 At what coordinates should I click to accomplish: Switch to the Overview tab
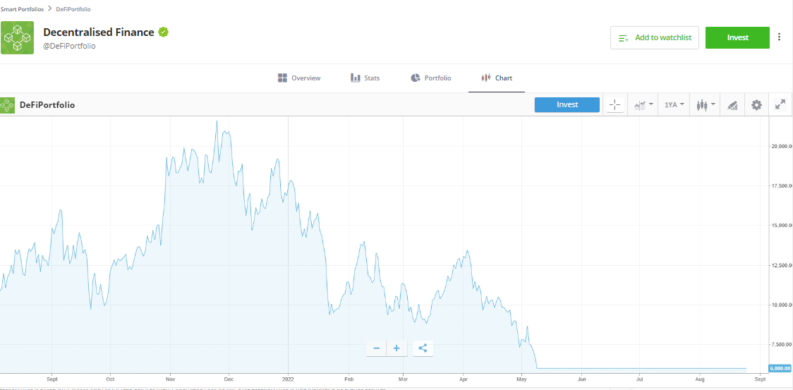[299, 78]
